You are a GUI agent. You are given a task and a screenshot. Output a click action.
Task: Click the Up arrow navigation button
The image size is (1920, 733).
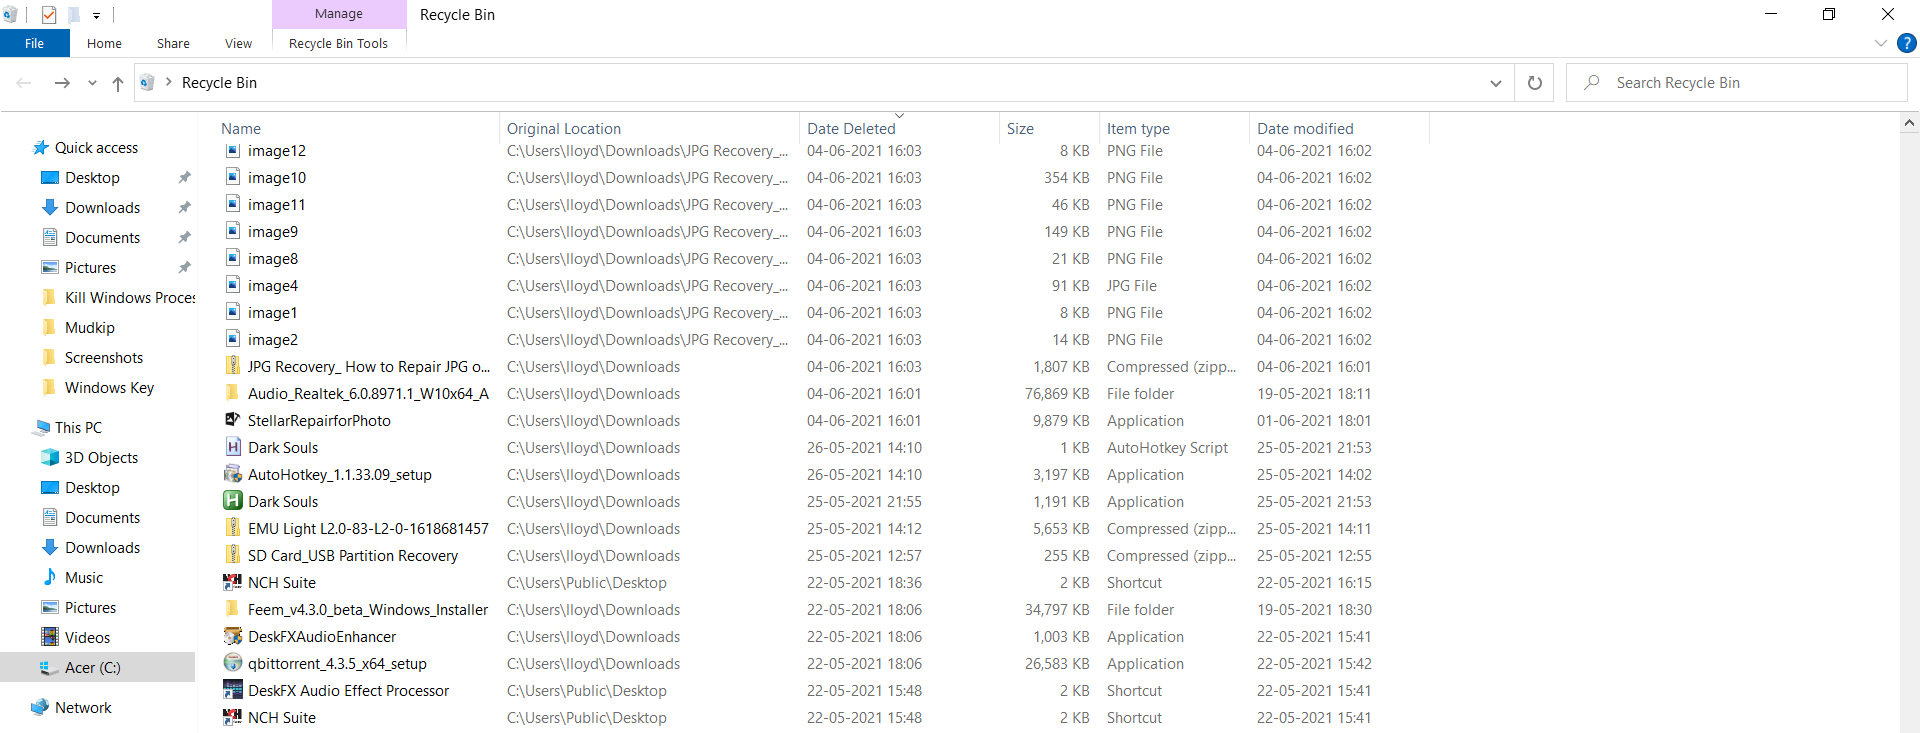118,83
